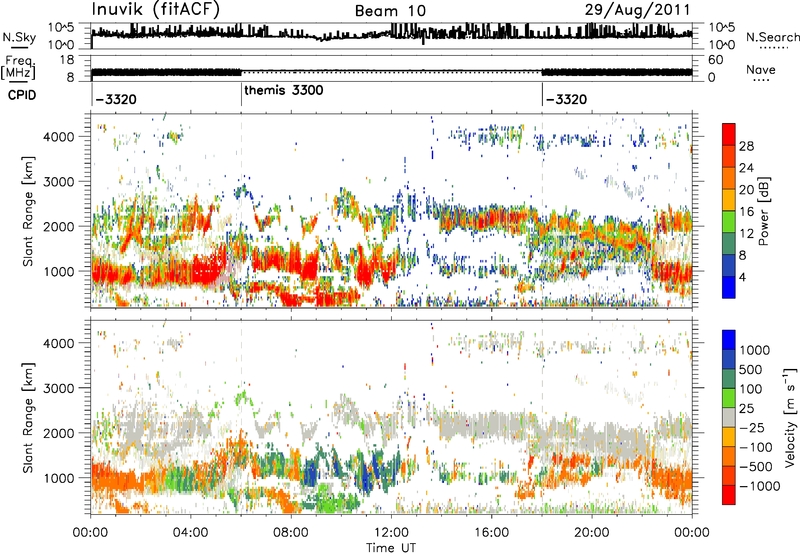The height and width of the screenshot is (554, 800).
Task: Click the "Slant Range [km]" label of velocity panel
Action: pos(28,417)
